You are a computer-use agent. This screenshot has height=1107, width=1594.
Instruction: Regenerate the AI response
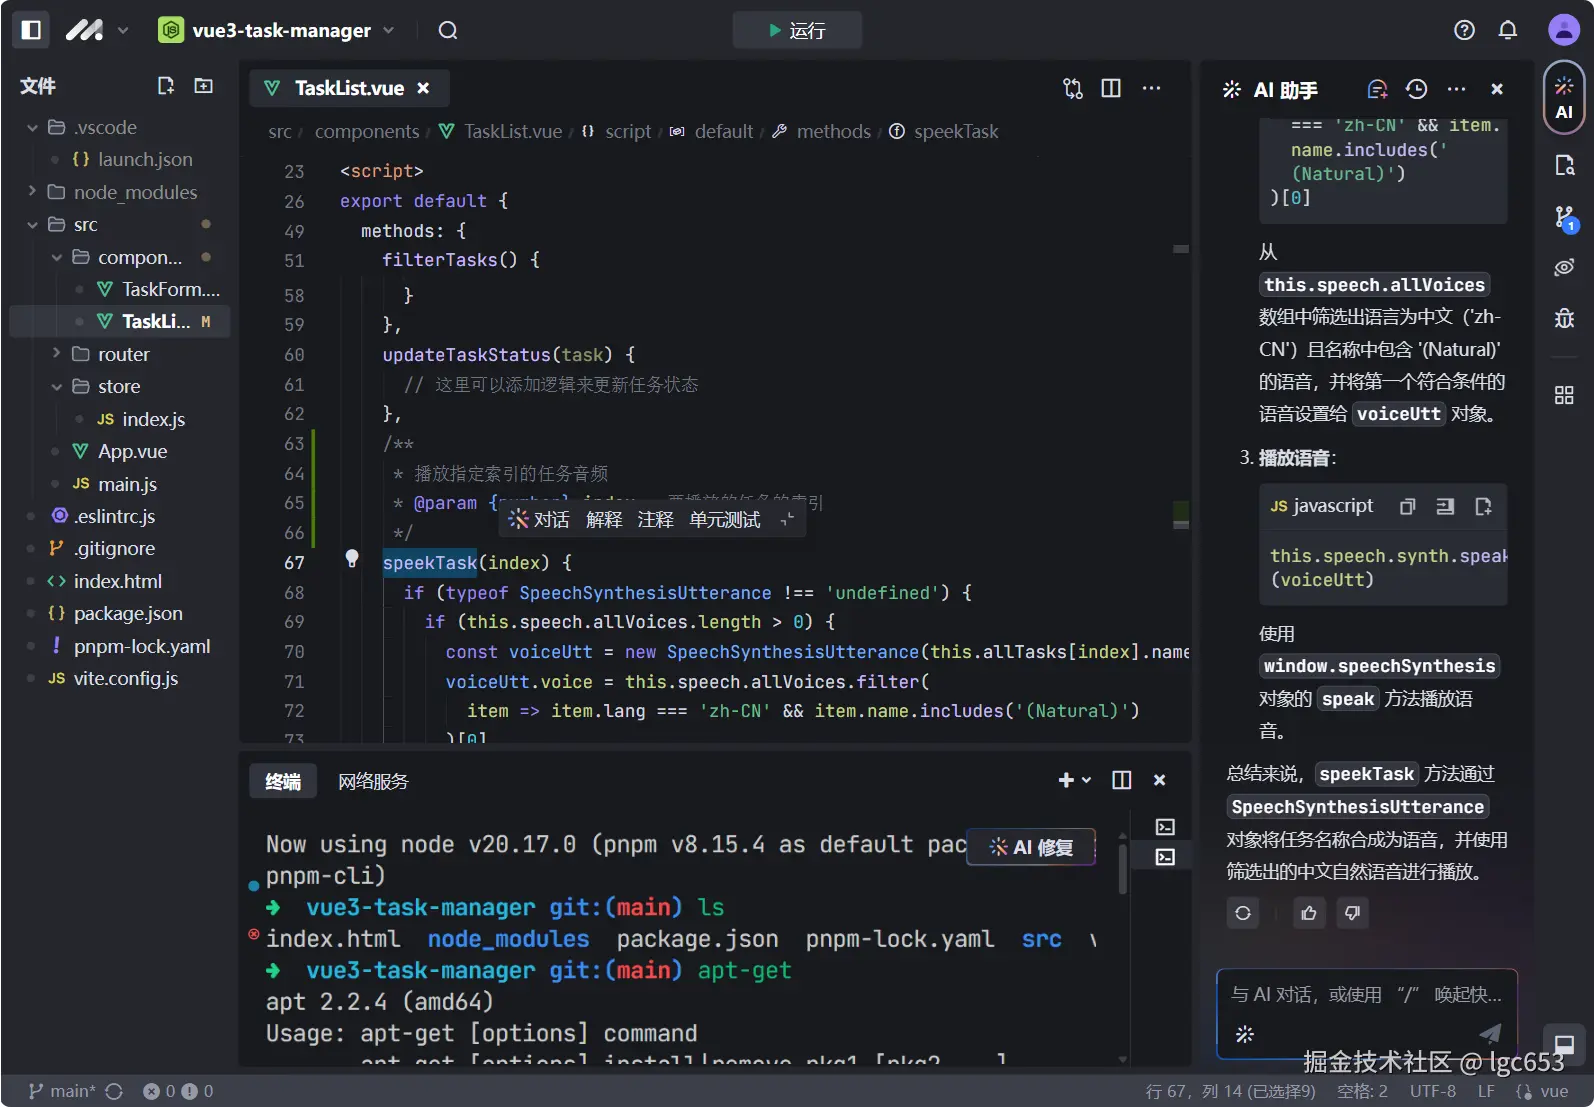(1243, 913)
